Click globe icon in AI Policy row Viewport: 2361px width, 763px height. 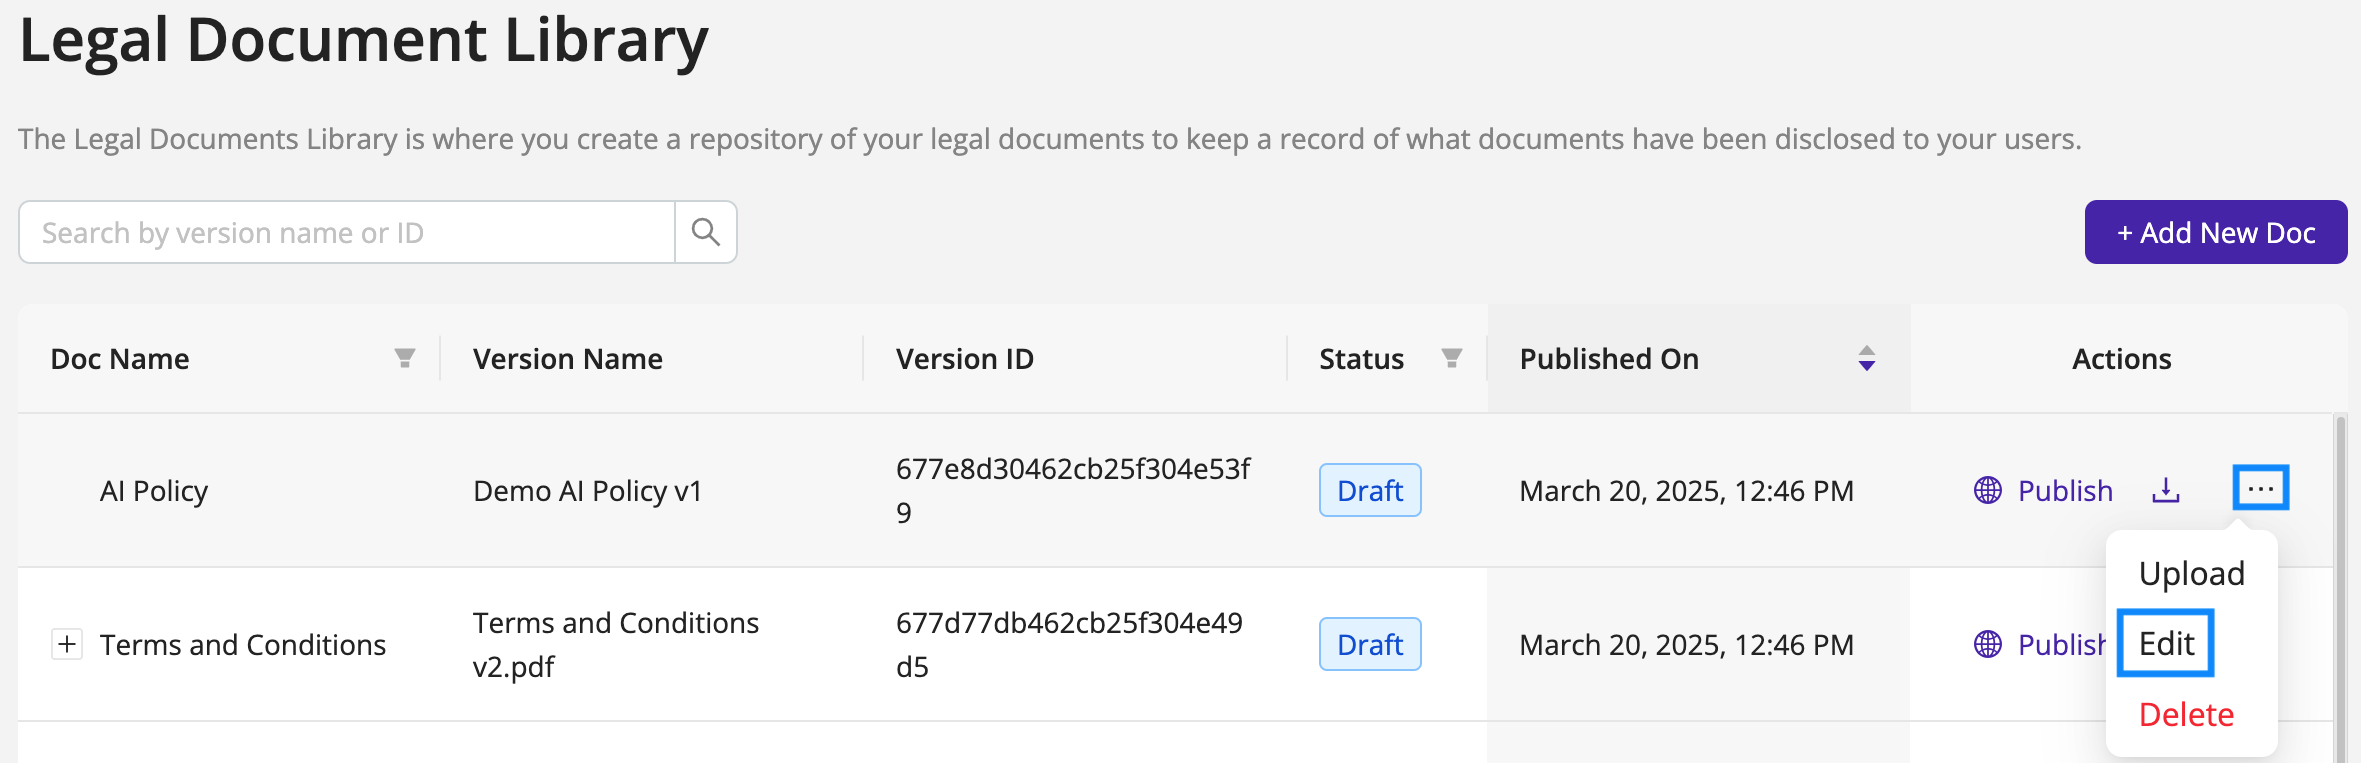tap(1988, 490)
